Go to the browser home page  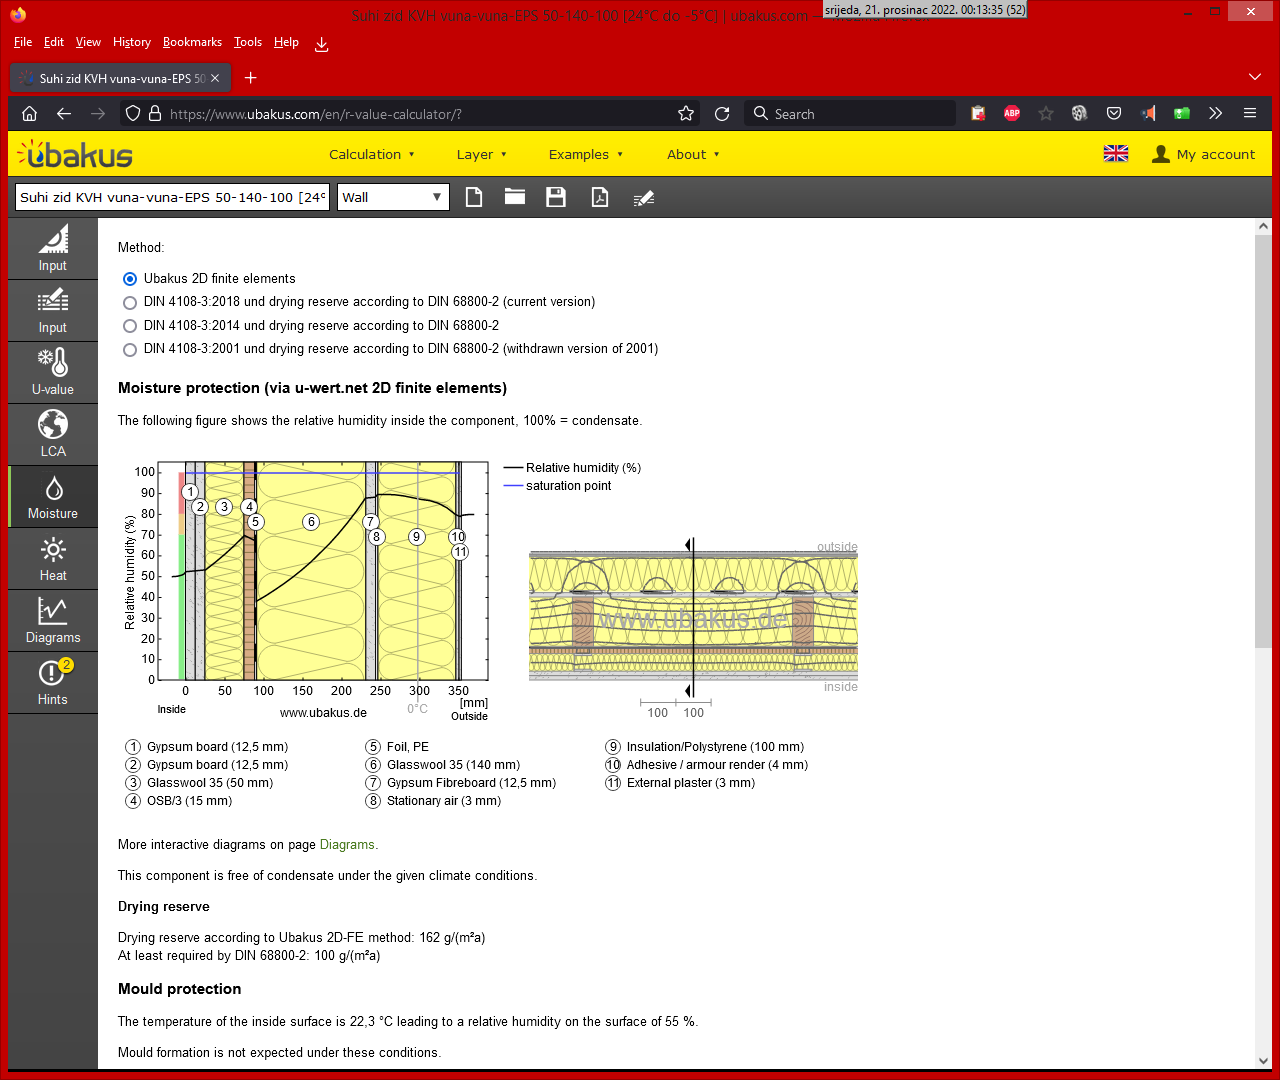[x=30, y=114]
